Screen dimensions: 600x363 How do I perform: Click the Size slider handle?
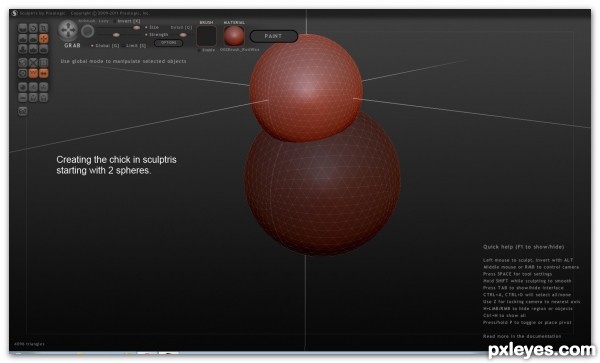(x=137, y=28)
